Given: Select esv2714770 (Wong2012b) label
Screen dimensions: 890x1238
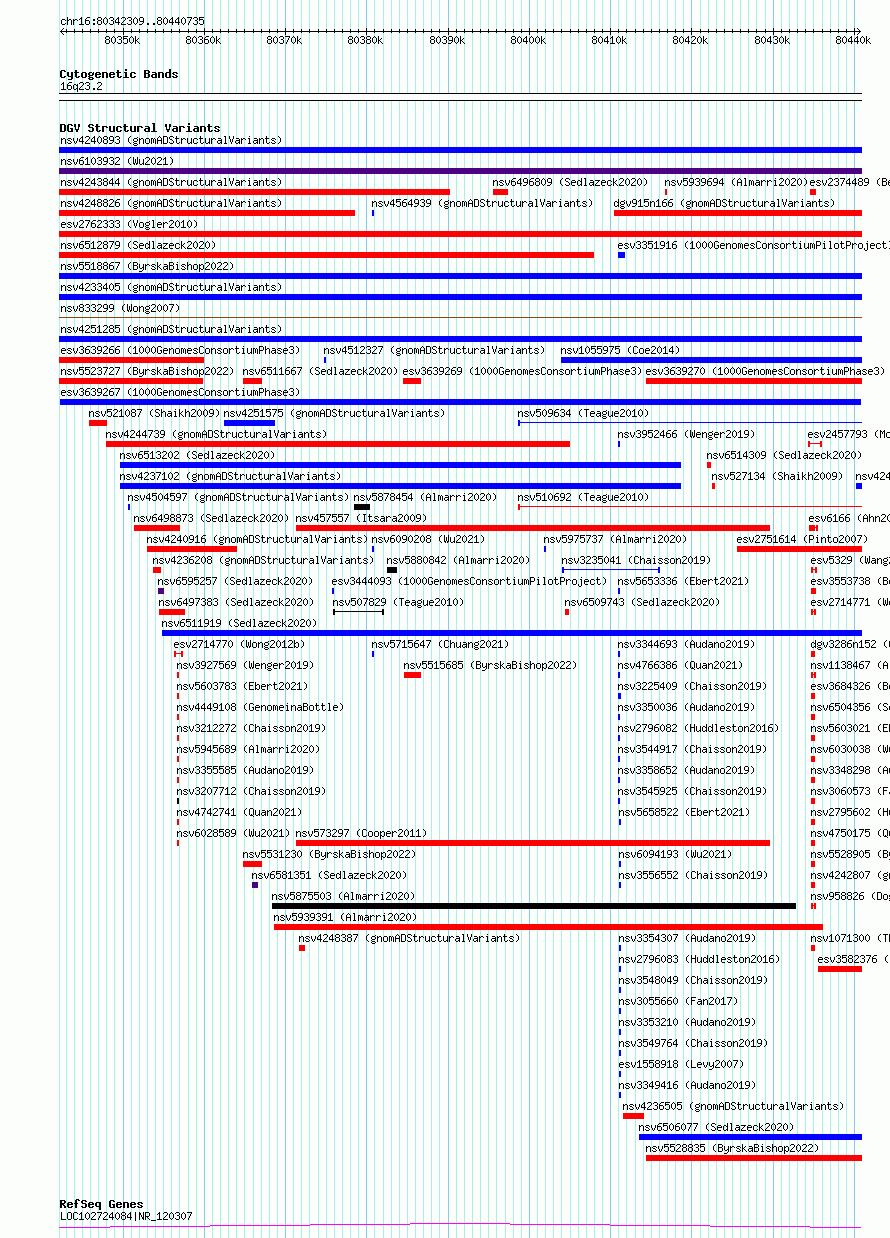Looking at the screenshot, I should [239, 644].
